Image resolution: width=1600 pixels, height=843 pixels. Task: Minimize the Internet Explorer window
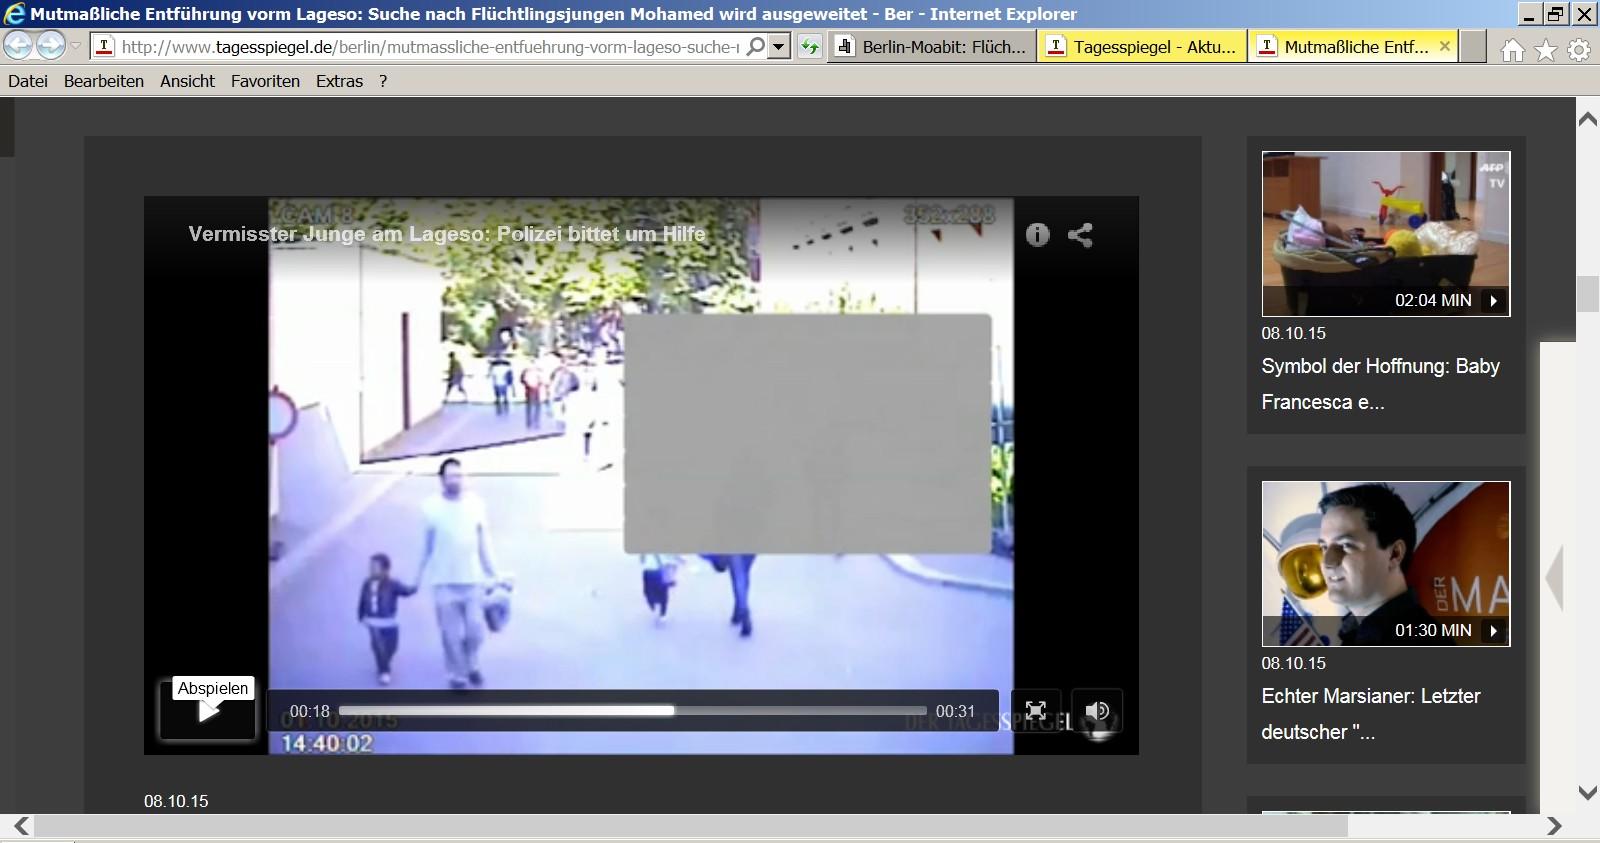click(1529, 14)
